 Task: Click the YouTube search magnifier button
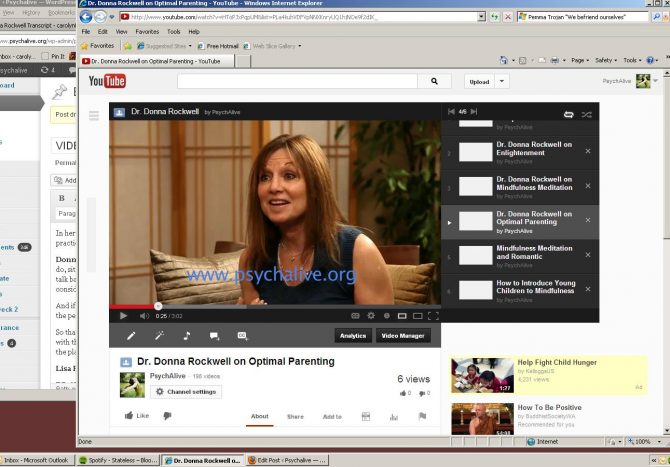pyautogui.click(x=434, y=81)
